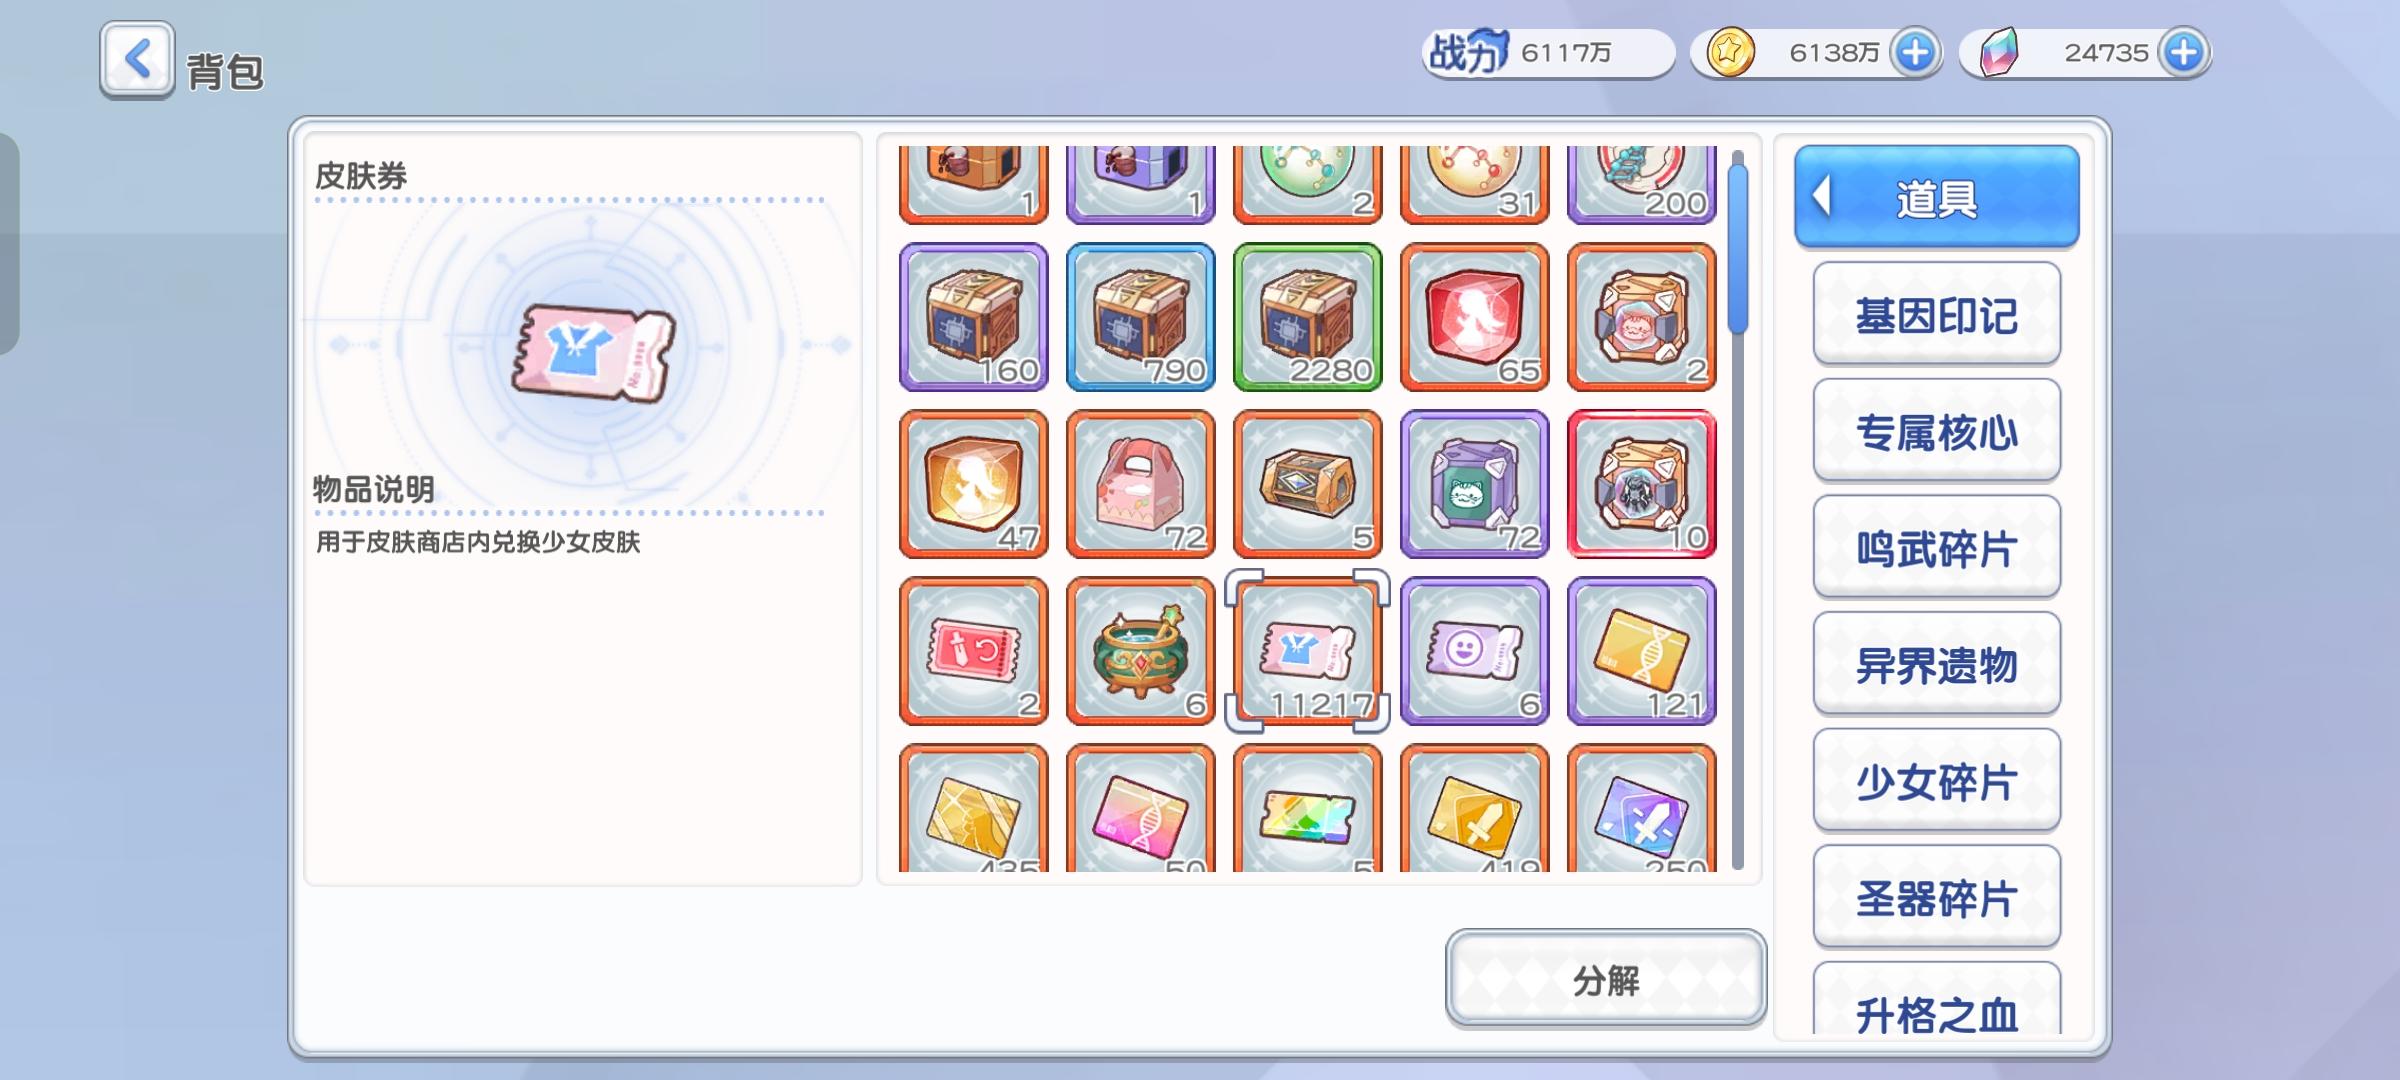Go back using the top-left arrow
2400x1080 pixels.
138,60
